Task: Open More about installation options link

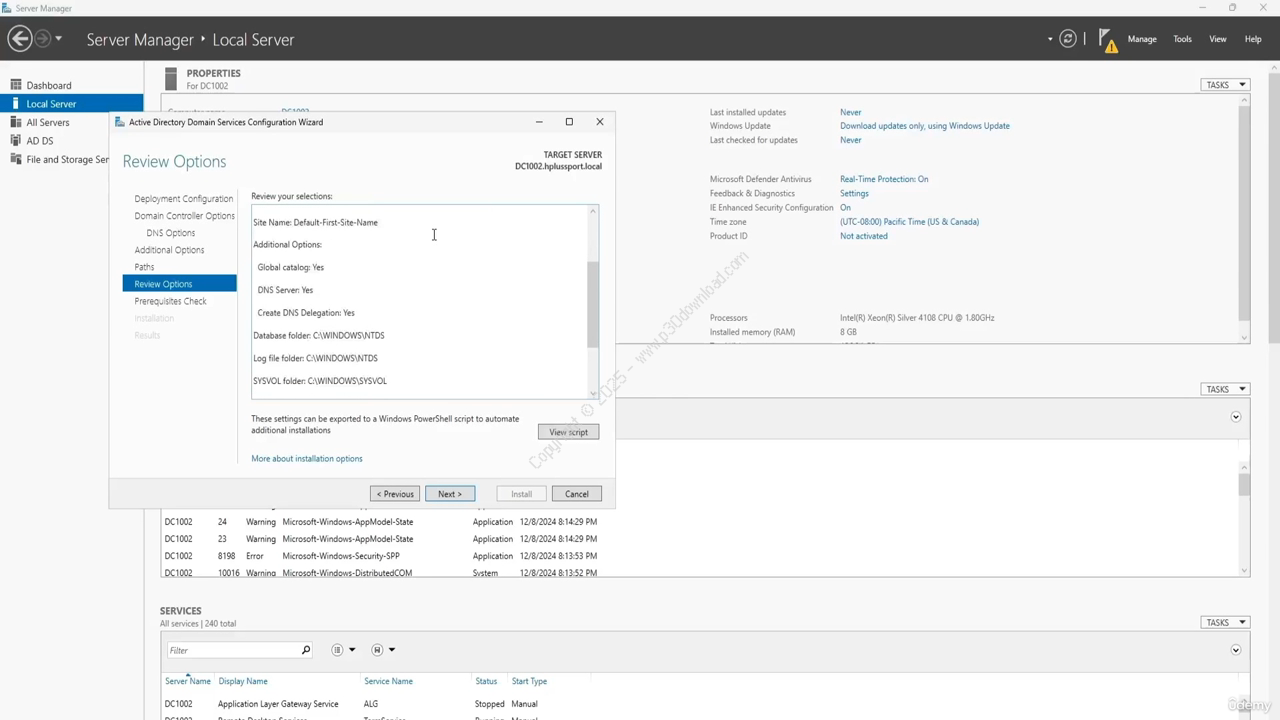Action: [307, 459]
